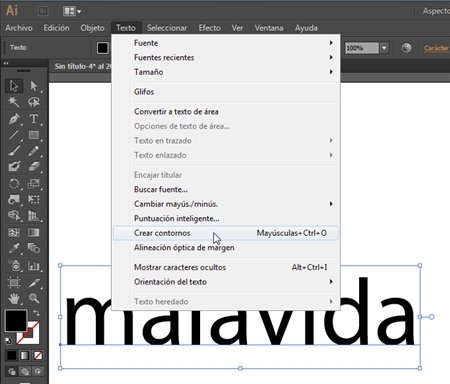The image size is (450, 384).
Task: Choose the Blob Brush tool
Action: (x=14, y=167)
